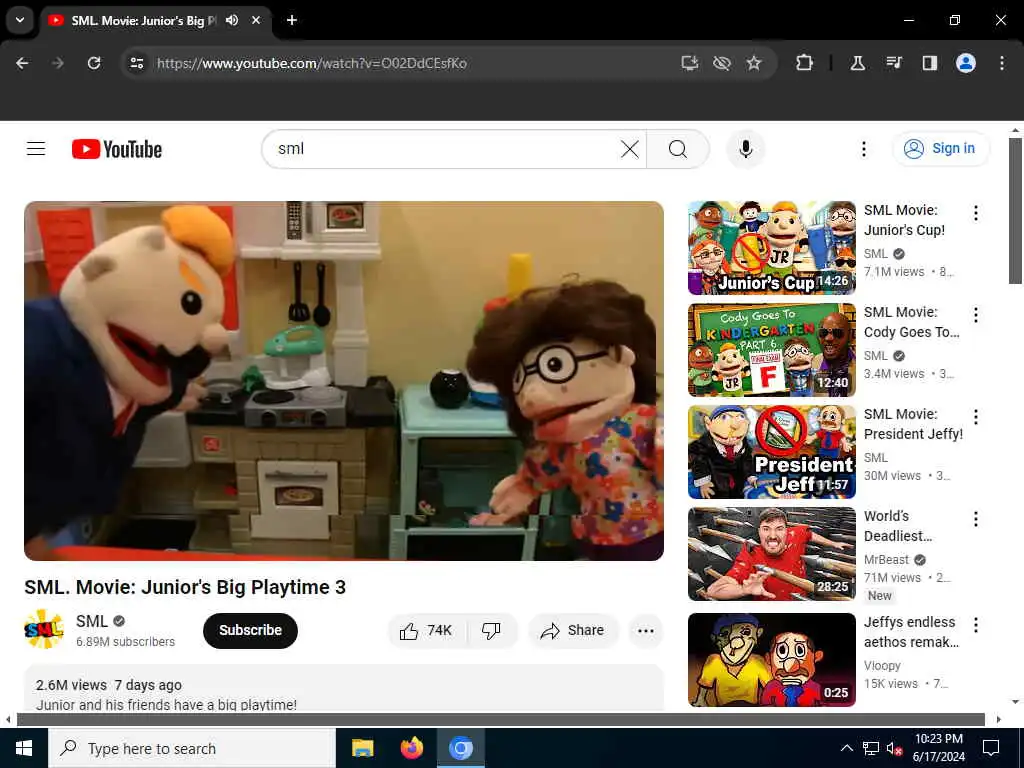The height and width of the screenshot is (768, 1024).
Task: Open Firefox from taskbar
Action: click(411, 748)
